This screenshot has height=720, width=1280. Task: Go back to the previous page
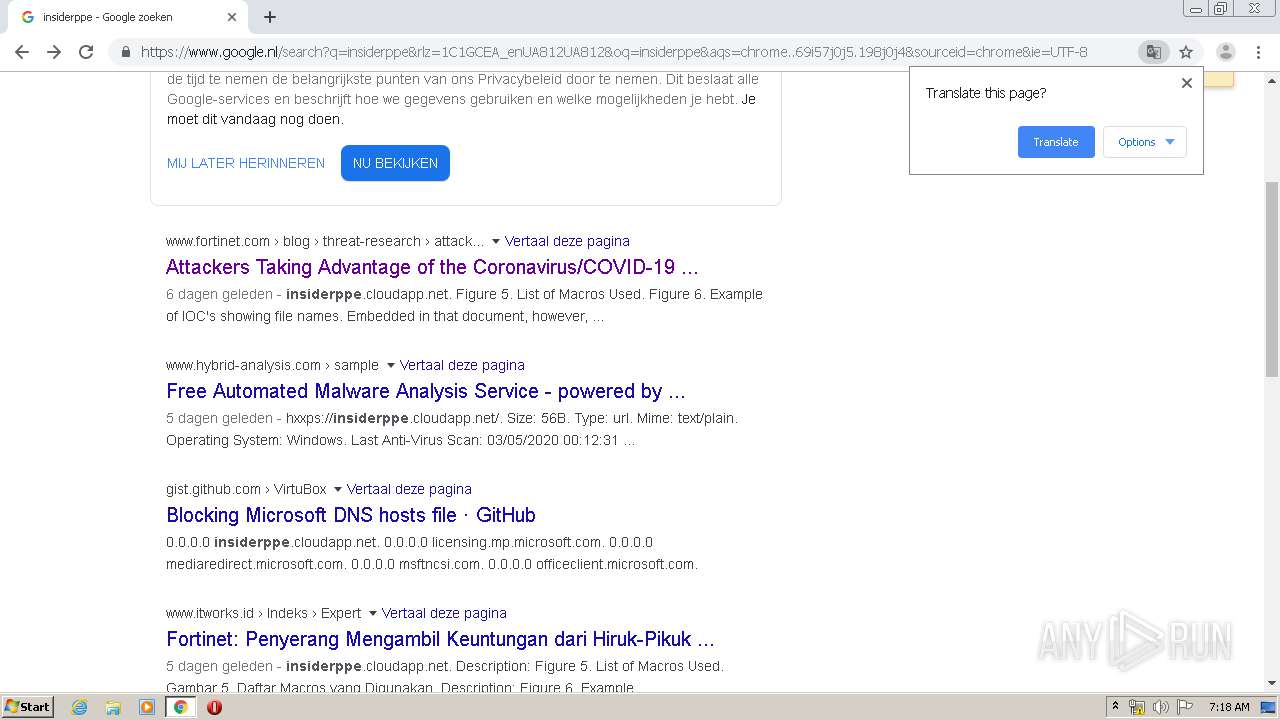22,52
